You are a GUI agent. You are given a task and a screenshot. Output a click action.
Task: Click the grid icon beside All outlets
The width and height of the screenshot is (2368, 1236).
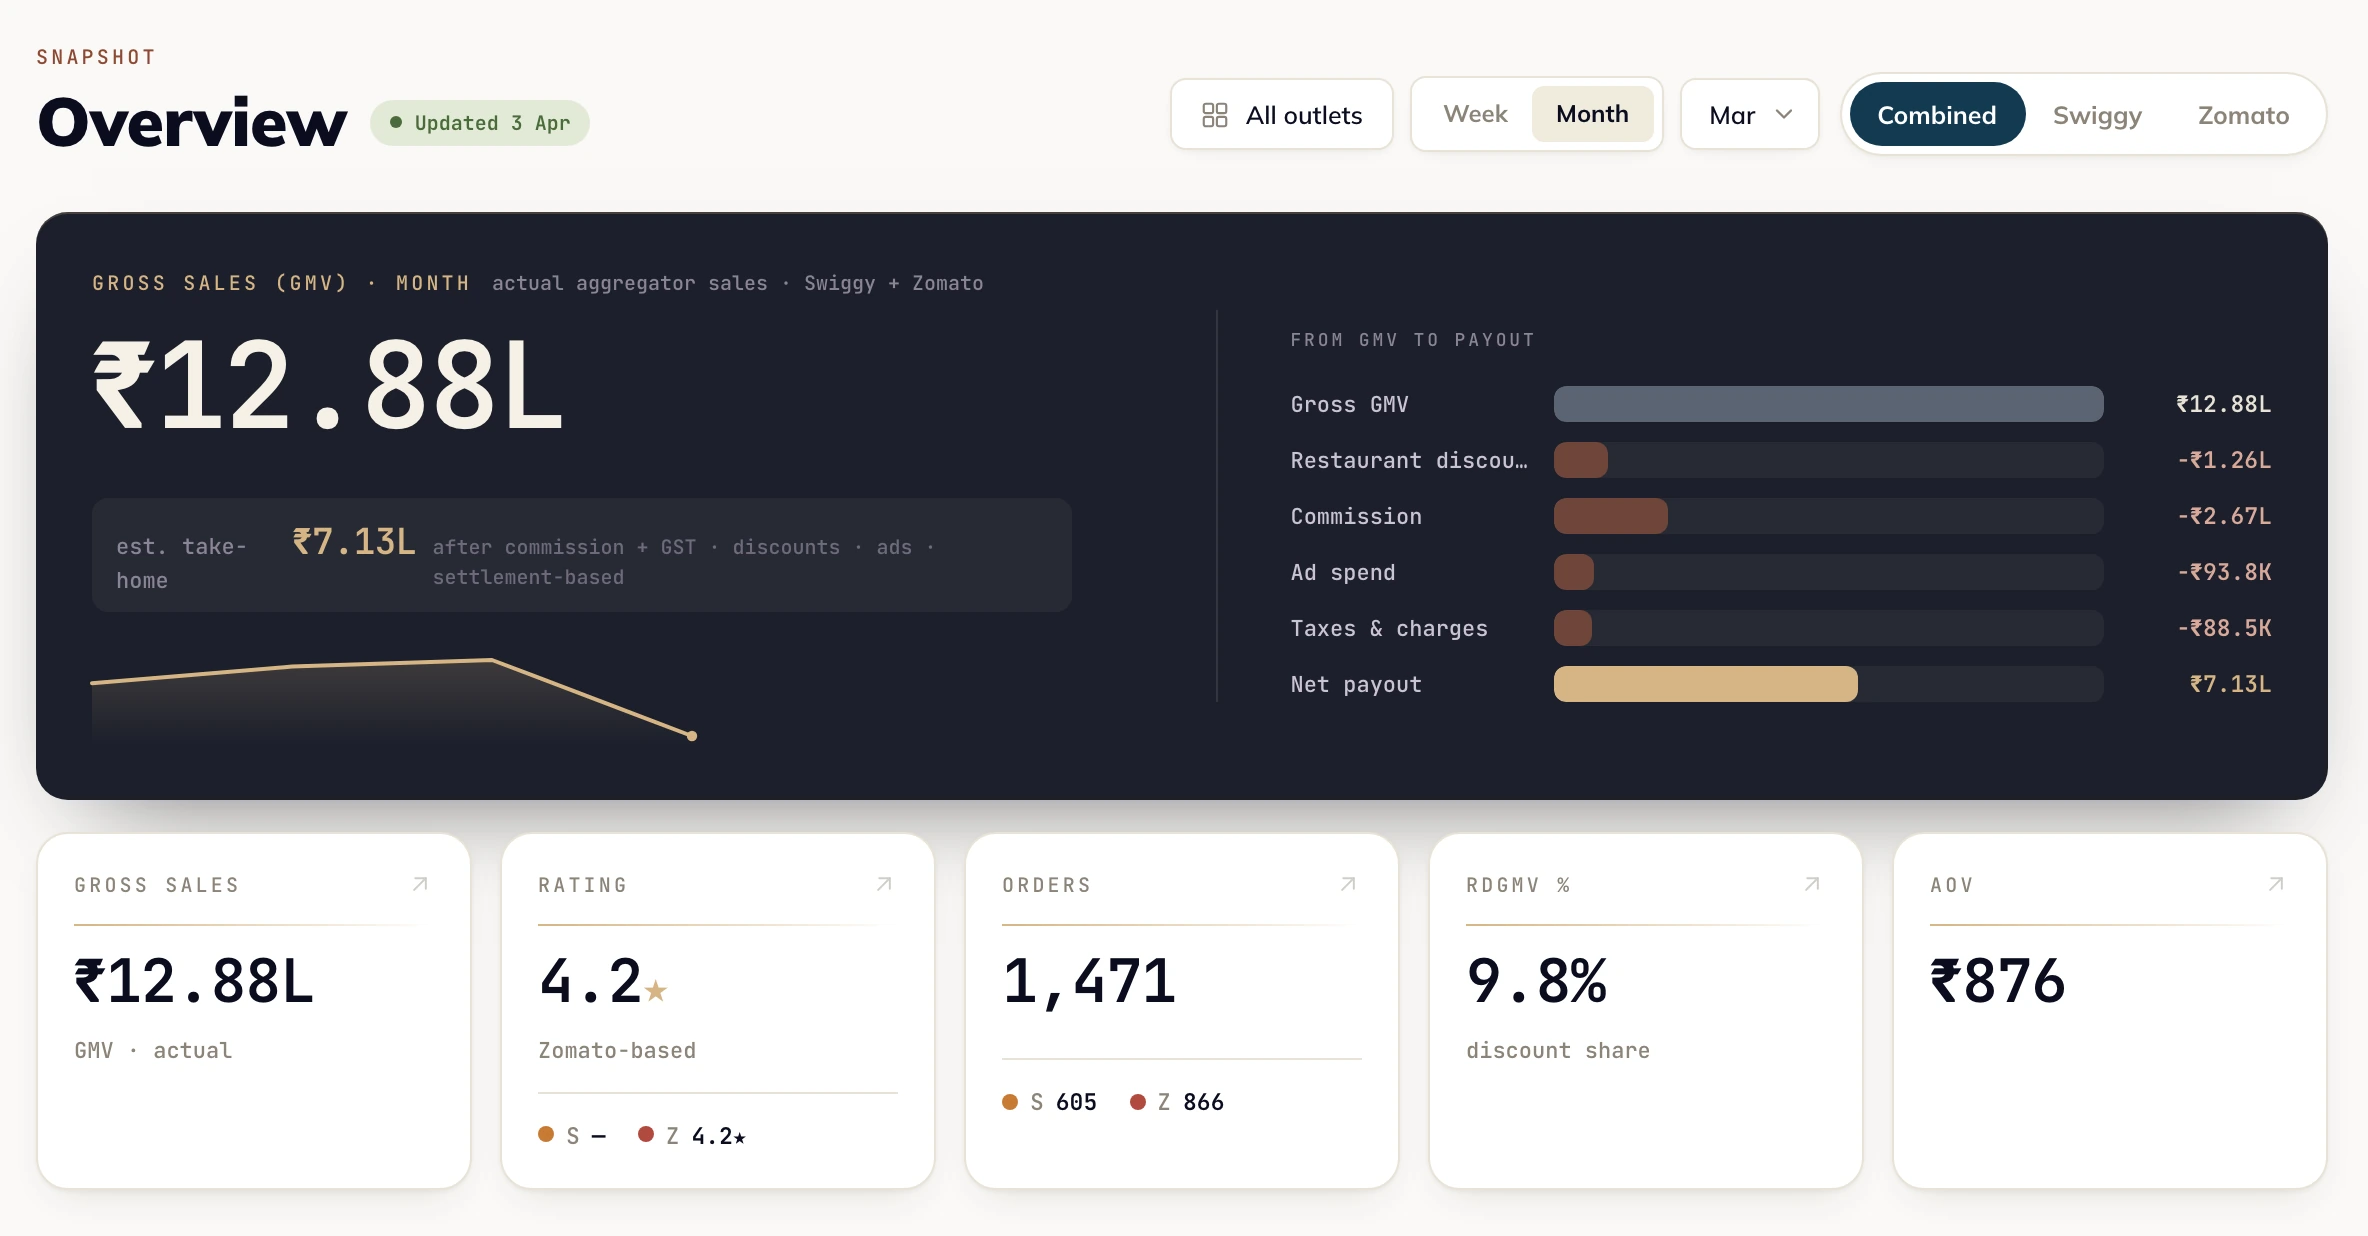point(1215,115)
